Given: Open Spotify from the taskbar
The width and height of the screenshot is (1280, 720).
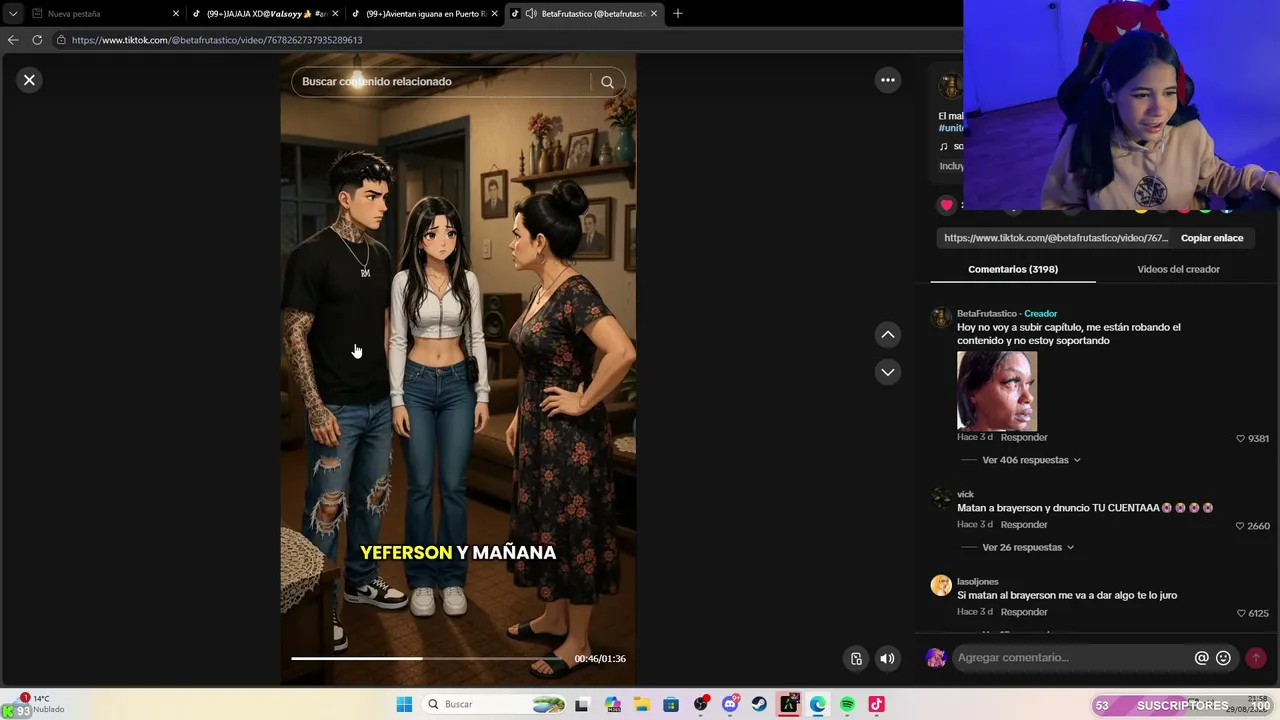Looking at the screenshot, I should pos(847,704).
